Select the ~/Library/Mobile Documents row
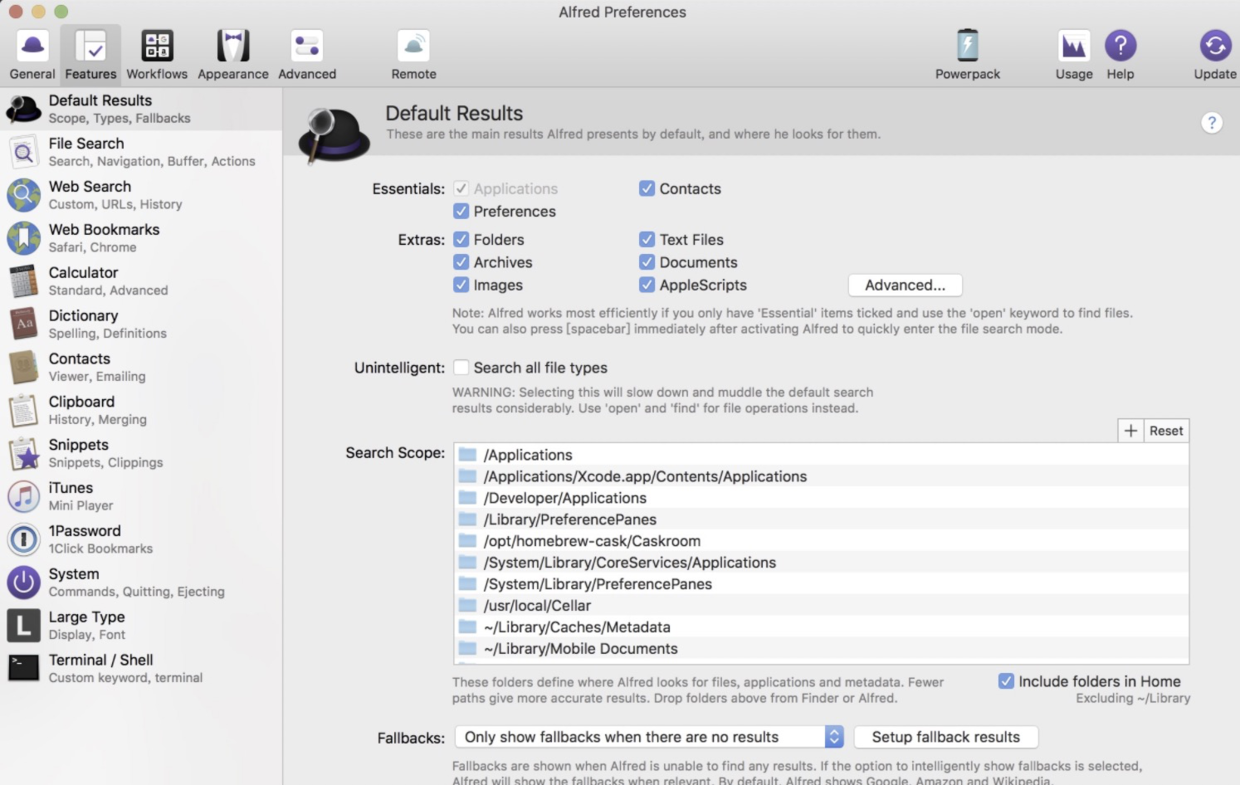The image size is (1240, 785). 821,648
